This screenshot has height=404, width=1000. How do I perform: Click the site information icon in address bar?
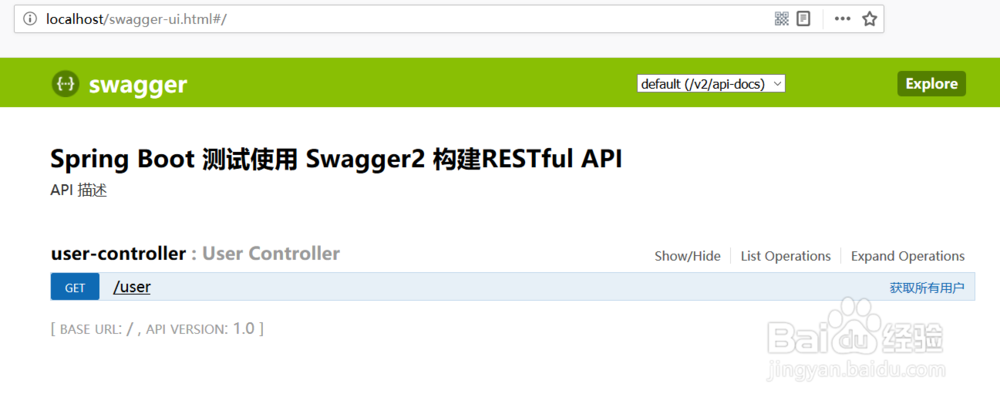30,19
